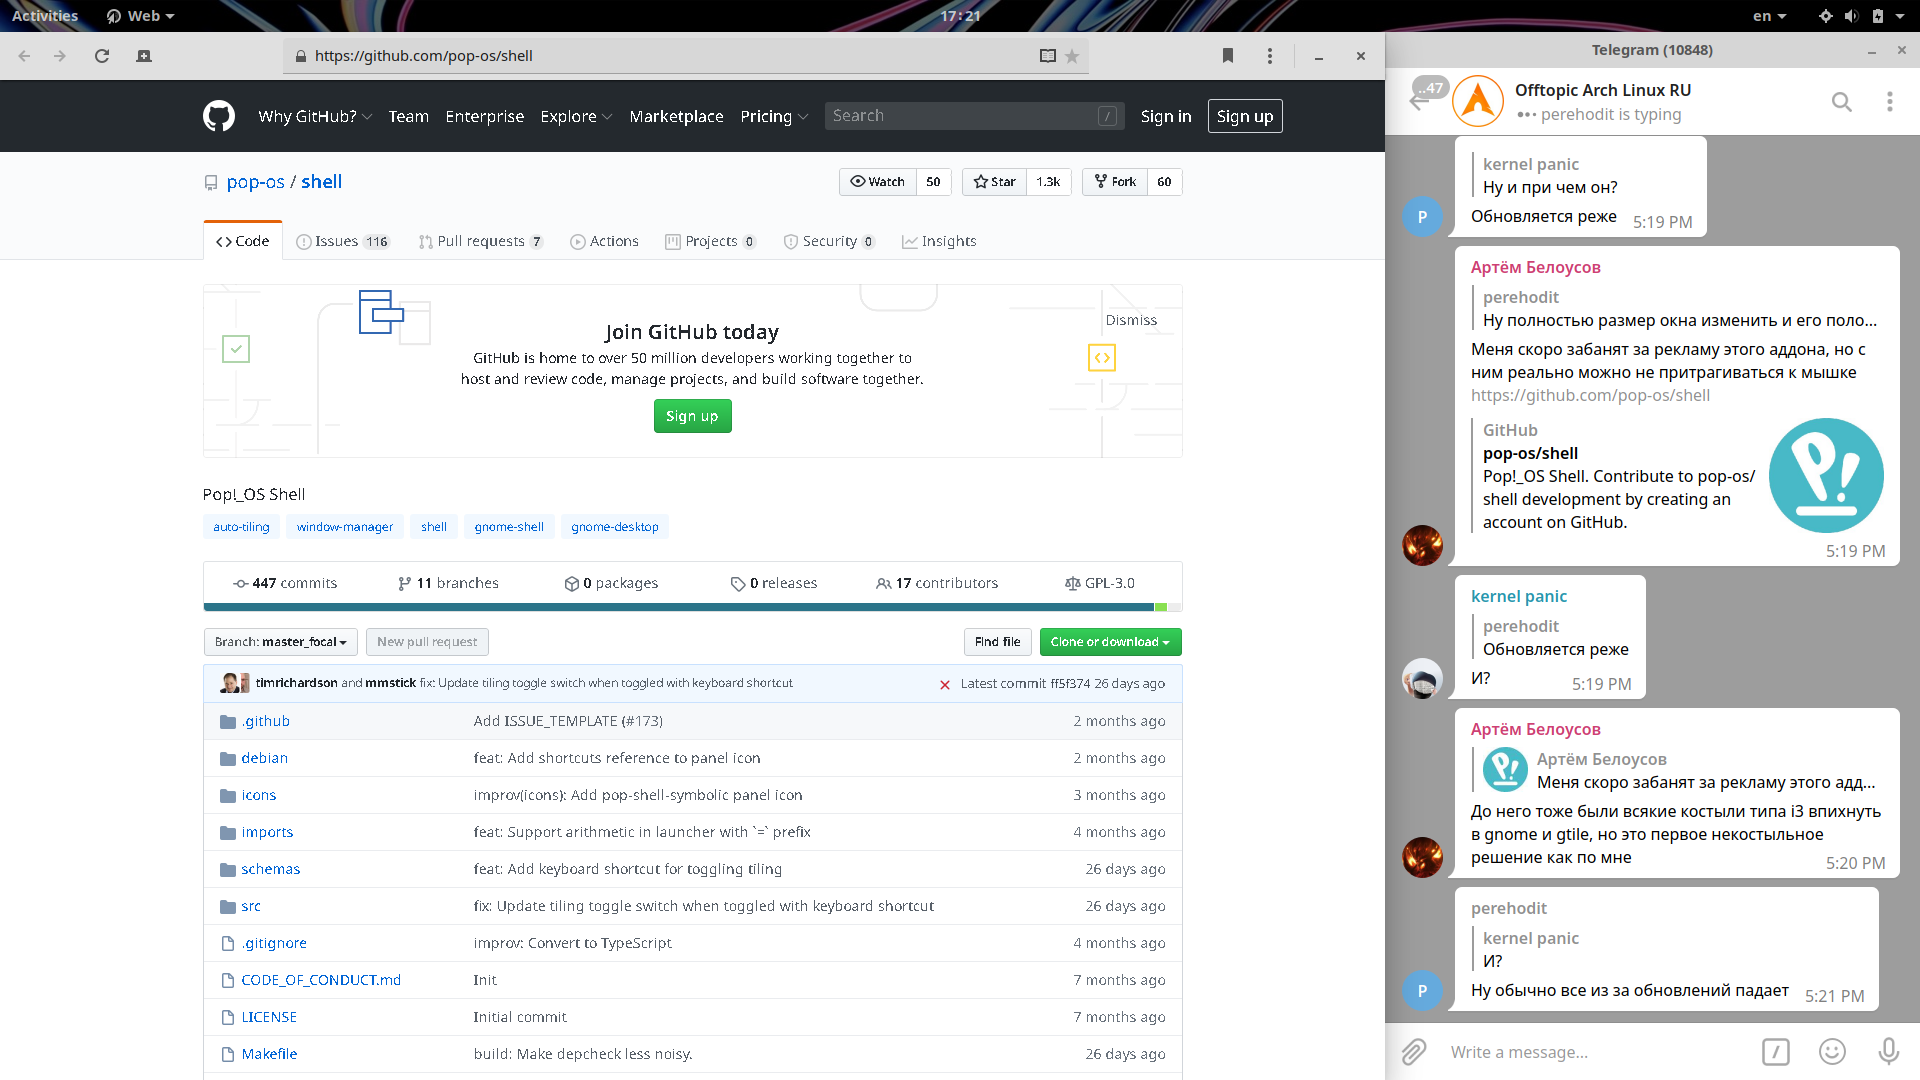Image resolution: width=1920 pixels, height=1080 pixels.
Task: Open bot commands slash icon in Telegram
Action: tap(1775, 1052)
